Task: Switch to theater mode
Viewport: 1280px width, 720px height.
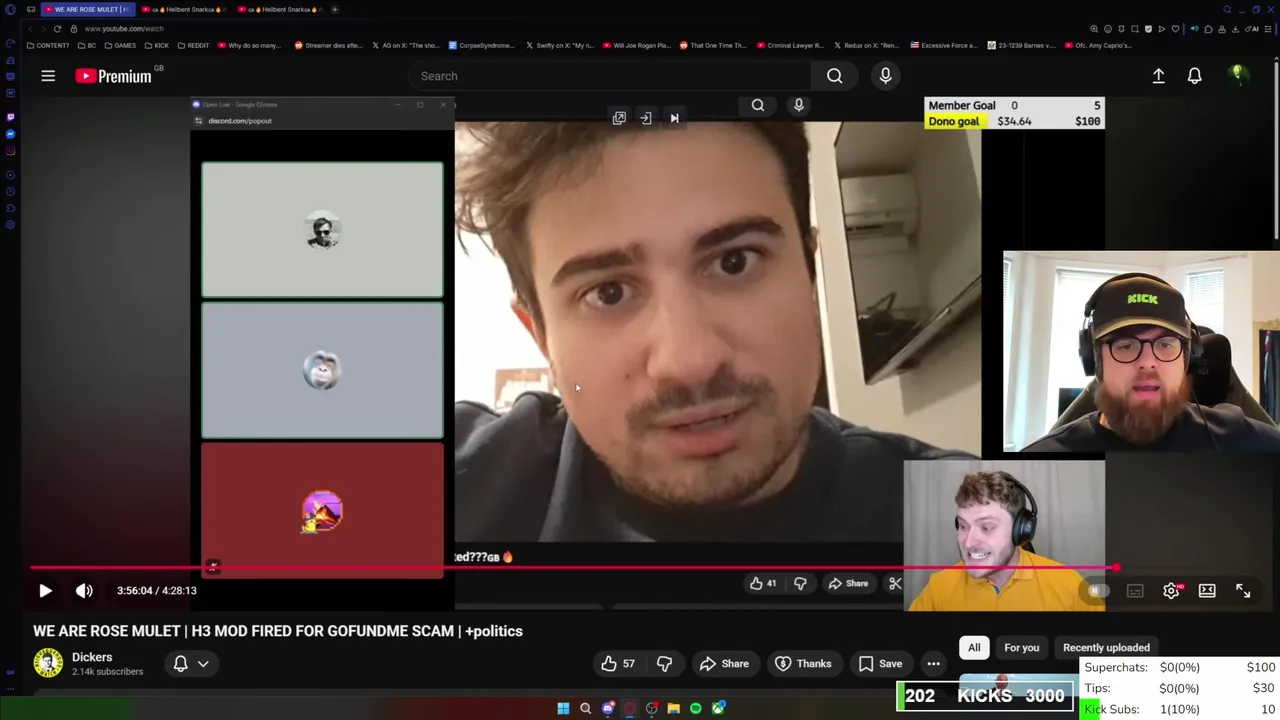Action: (1207, 591)
